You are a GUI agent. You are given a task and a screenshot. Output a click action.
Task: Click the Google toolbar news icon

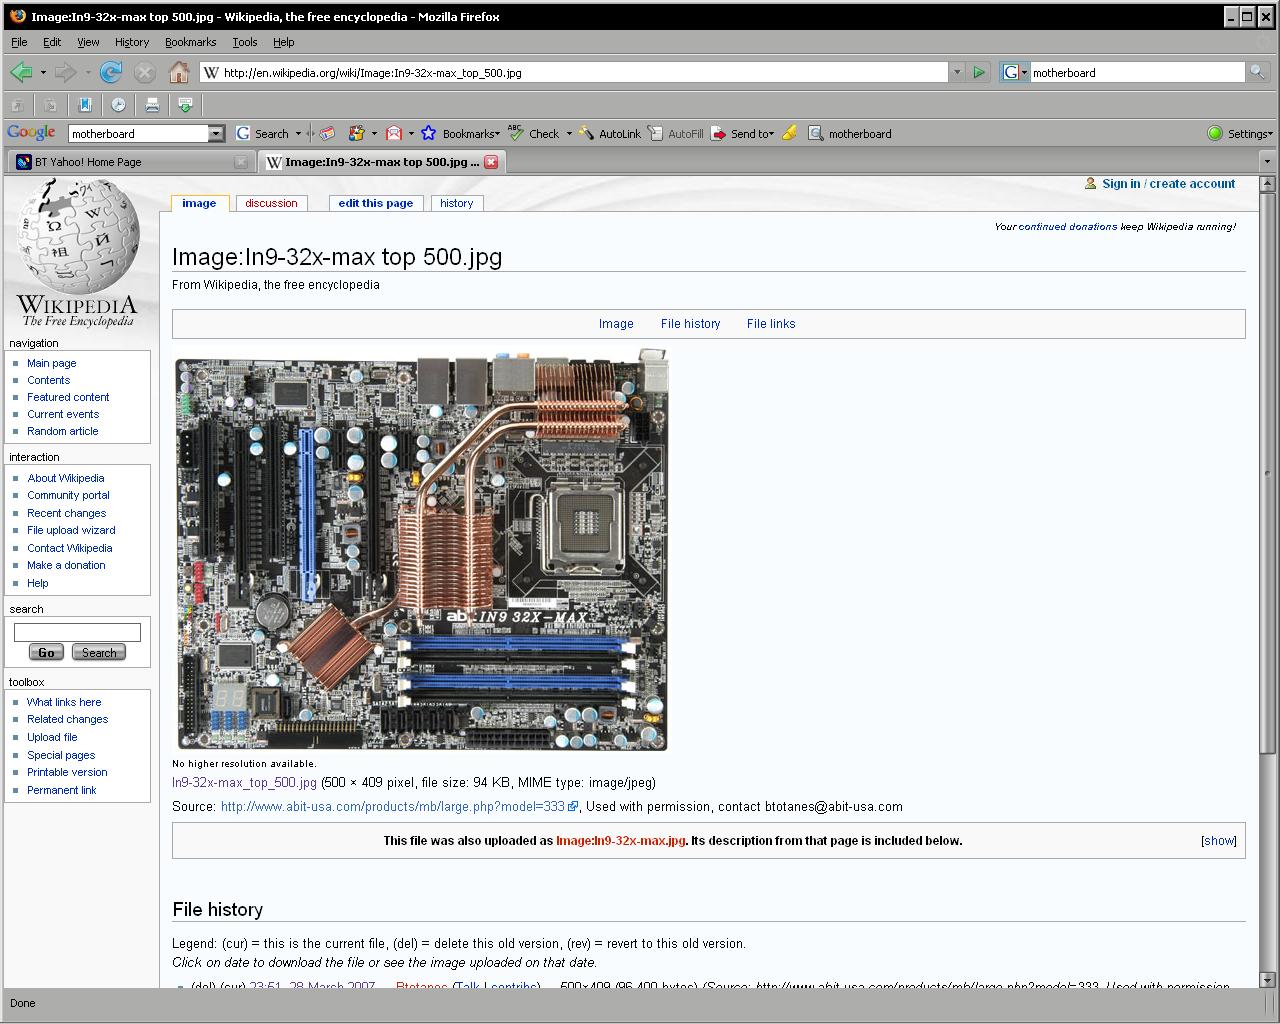[327, 133]
